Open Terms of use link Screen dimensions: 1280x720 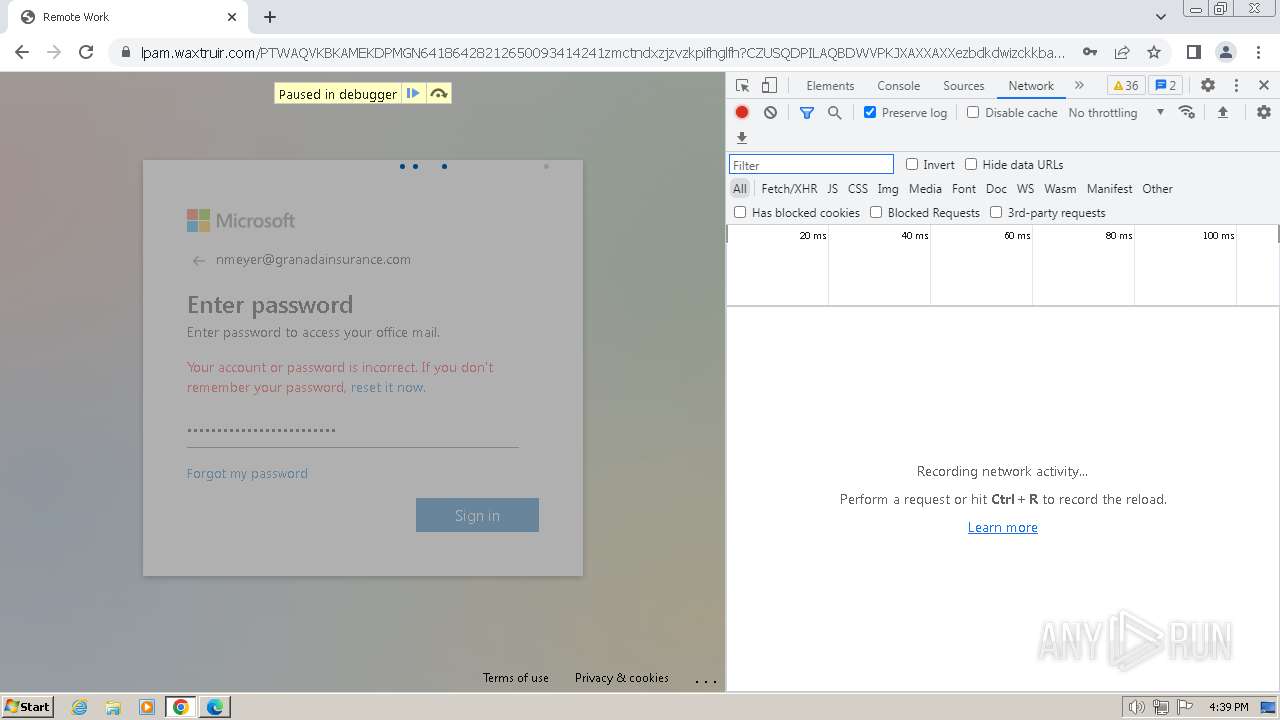[x=516, y=678]
